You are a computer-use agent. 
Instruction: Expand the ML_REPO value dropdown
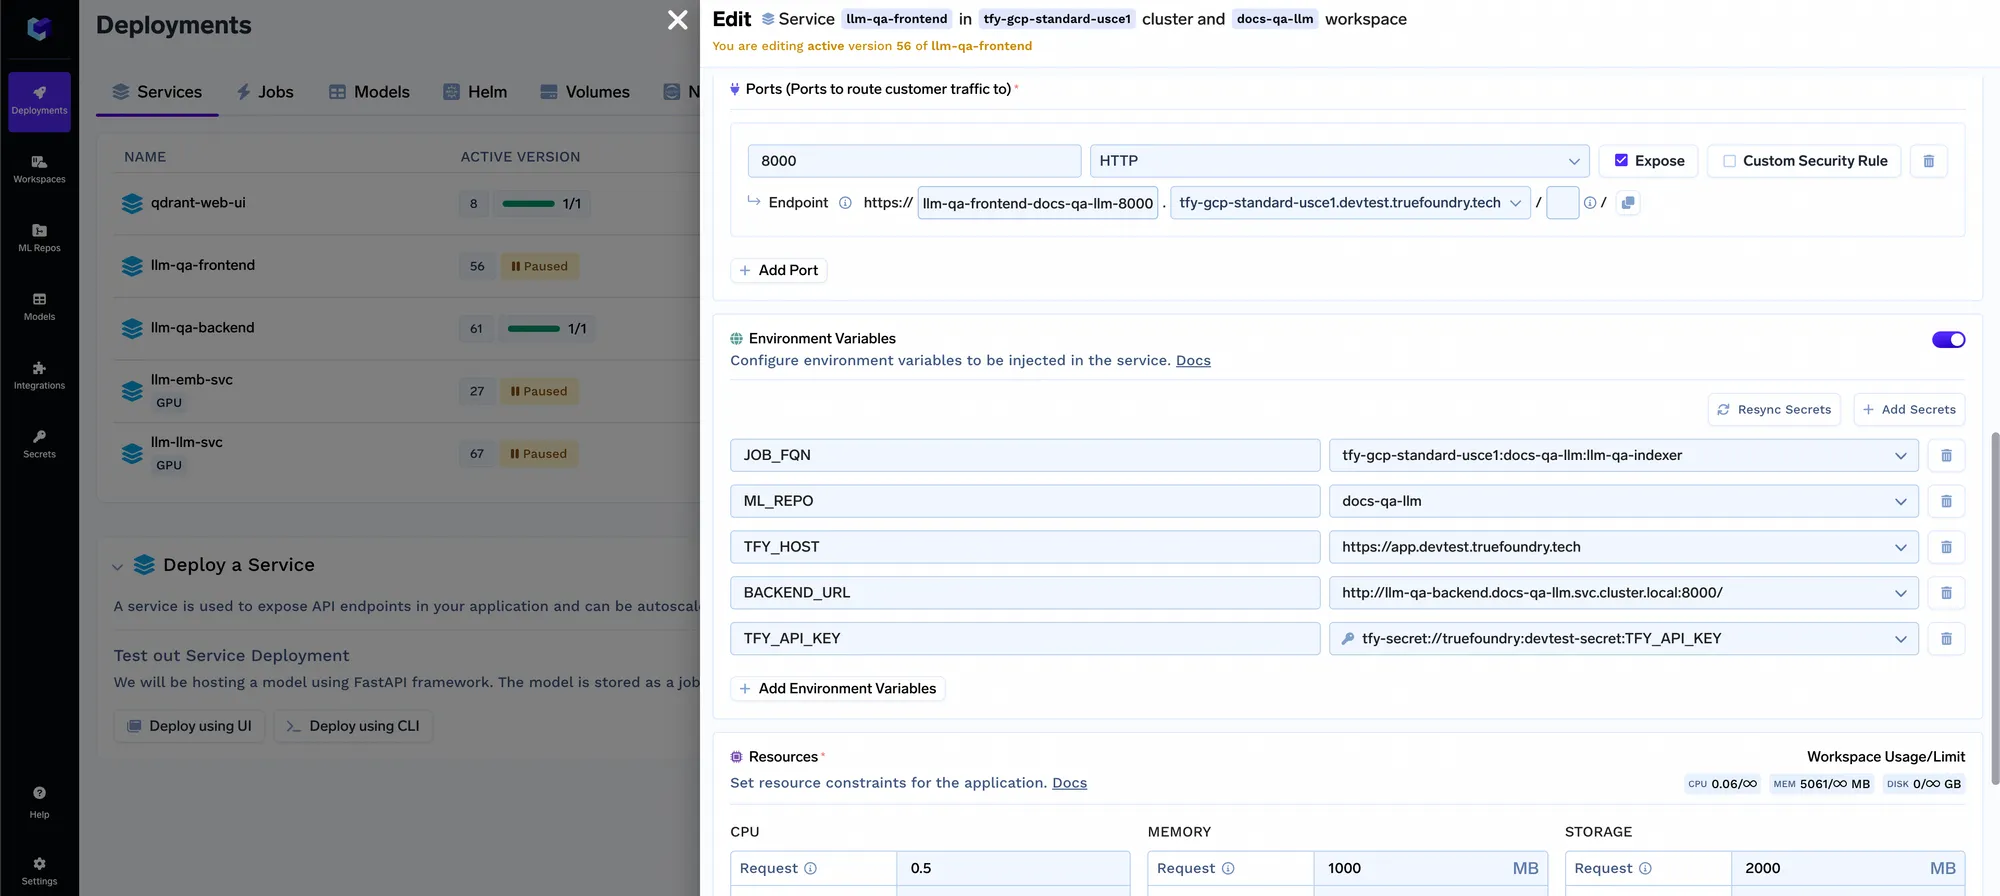point(1900,502)
